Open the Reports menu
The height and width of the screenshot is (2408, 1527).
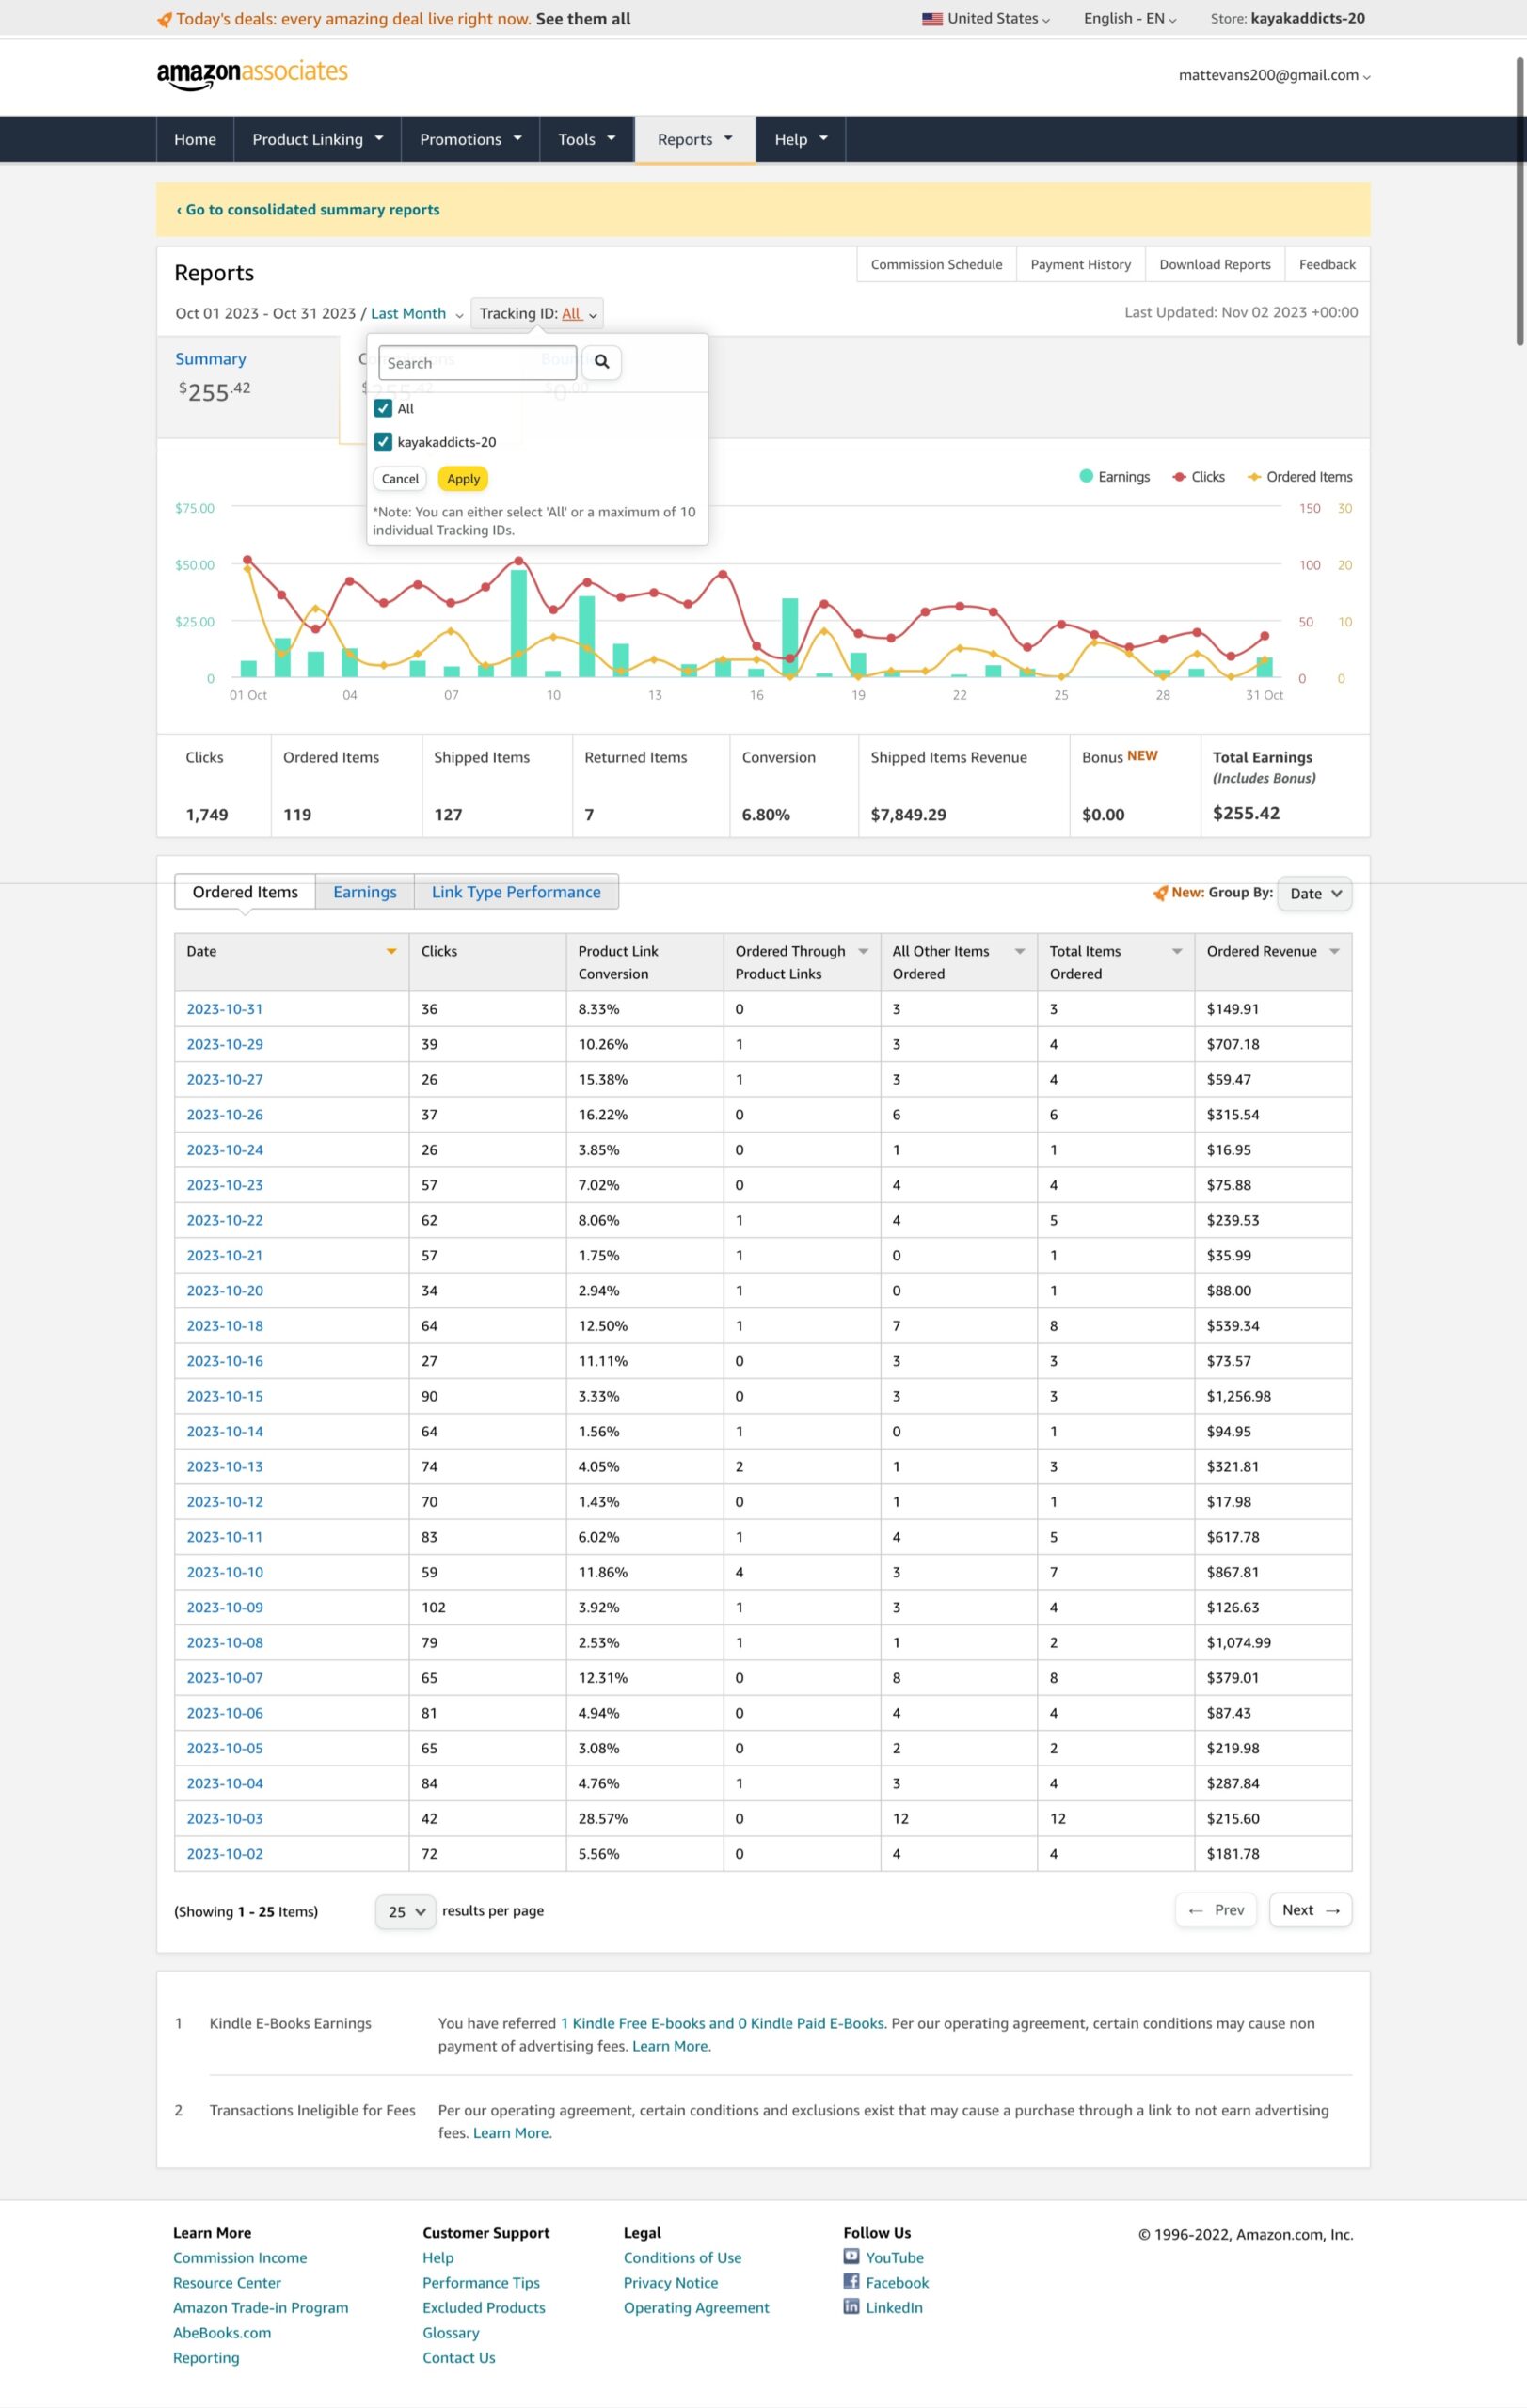click(695, 139)
